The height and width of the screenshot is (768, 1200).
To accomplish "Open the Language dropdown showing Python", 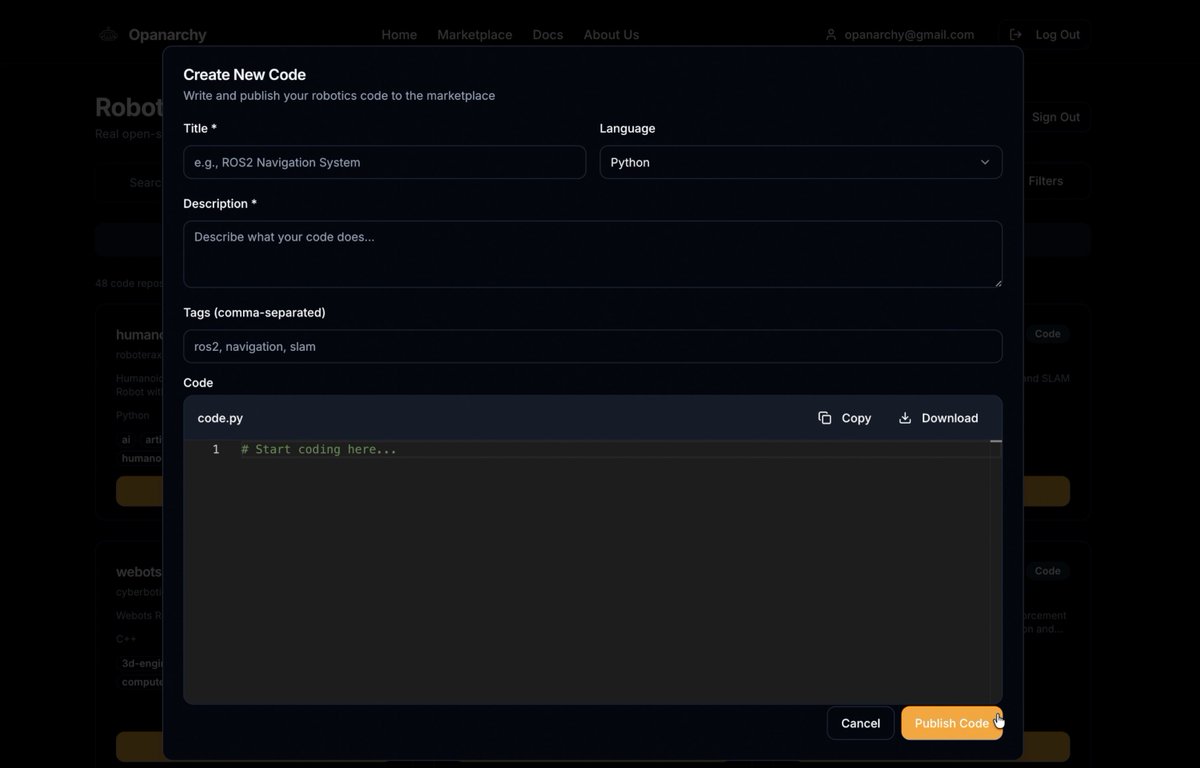I will [800, 161].
